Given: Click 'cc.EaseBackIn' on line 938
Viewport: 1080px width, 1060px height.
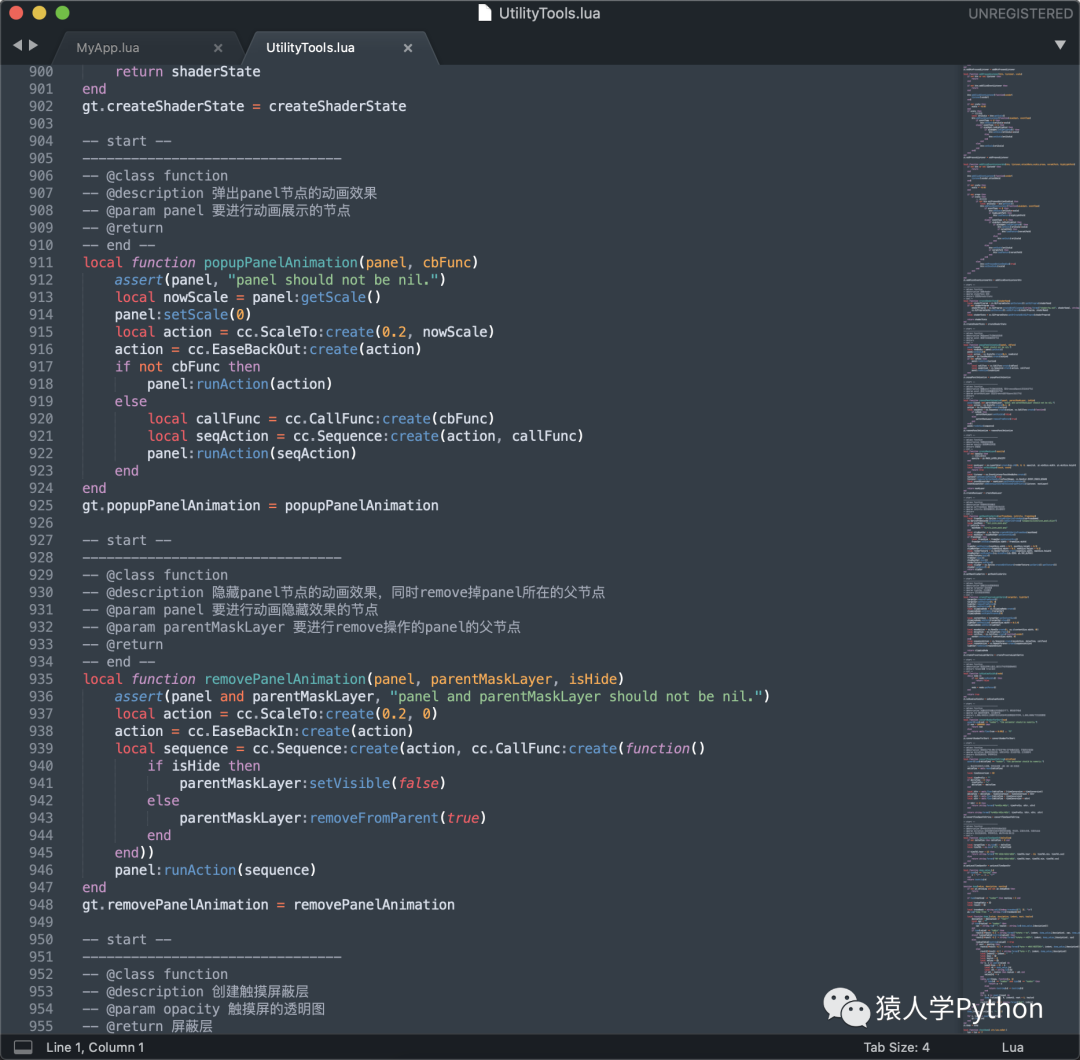Looking at the screenshot, I should pos(240,731).
